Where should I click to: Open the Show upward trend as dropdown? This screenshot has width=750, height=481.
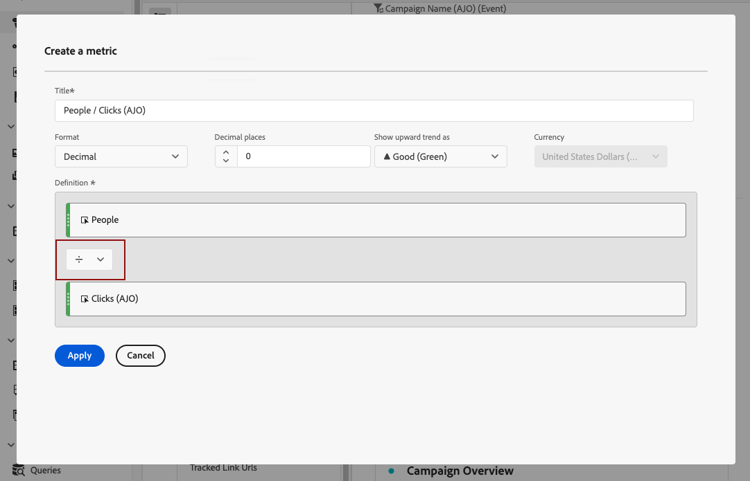click(x=440, y=156)
